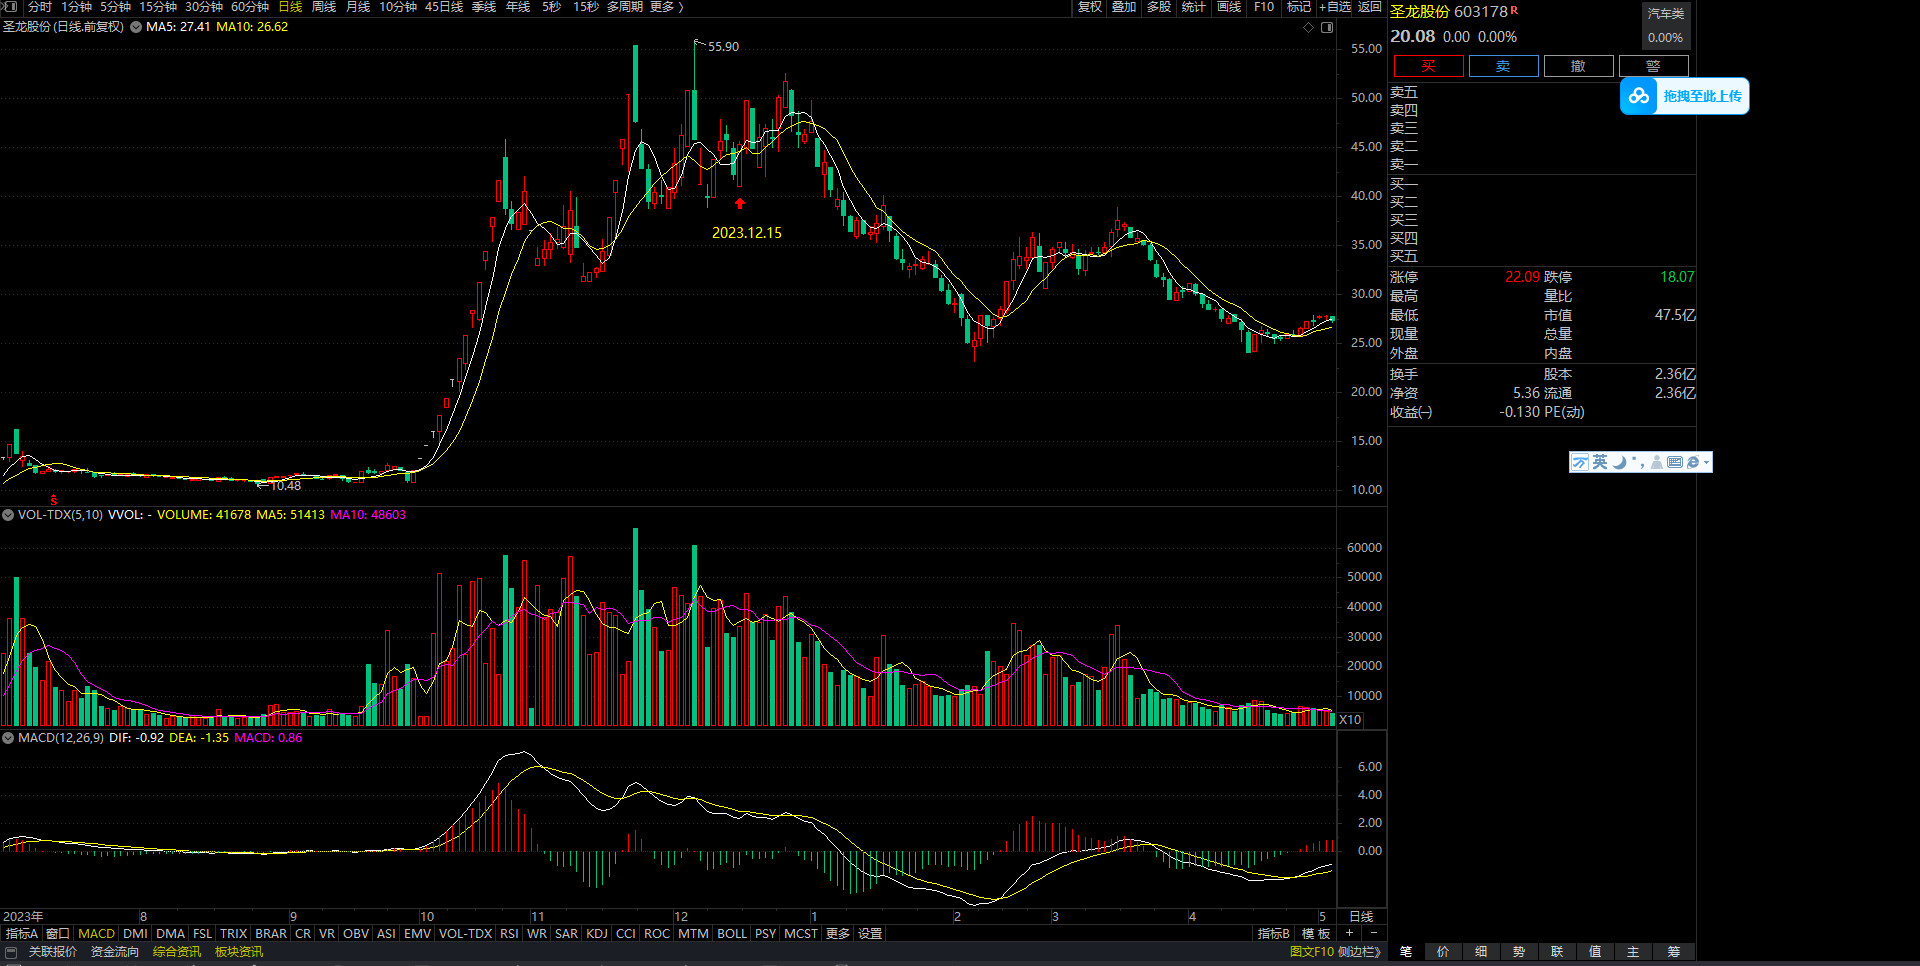1920x966 pixels.
Task: Switch to the 周线 weekly period tab
Action: [324, 7]
